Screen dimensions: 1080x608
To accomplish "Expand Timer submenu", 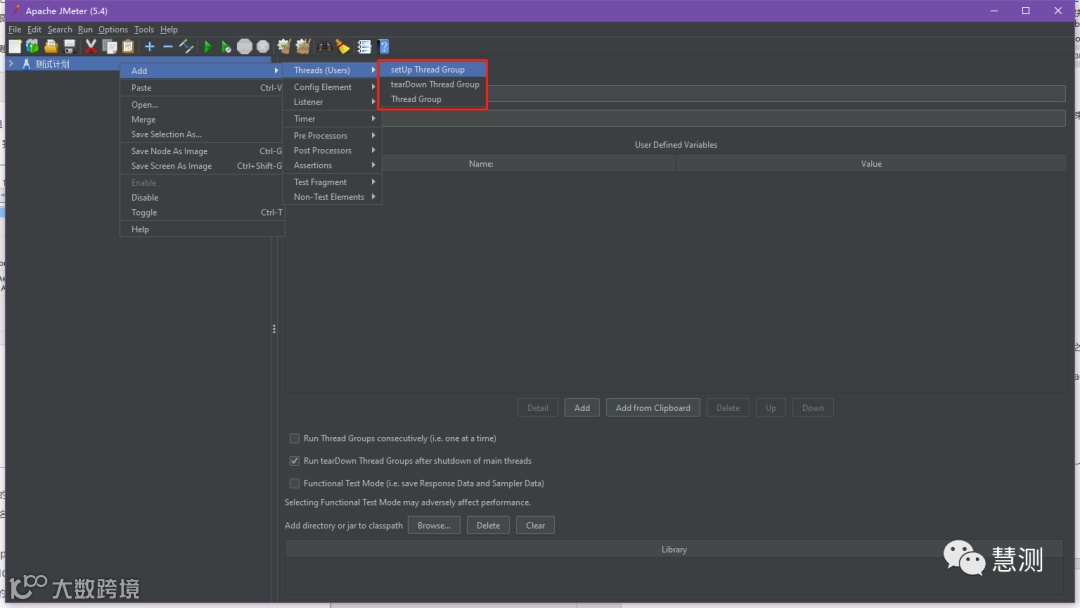I will point(332,118).
